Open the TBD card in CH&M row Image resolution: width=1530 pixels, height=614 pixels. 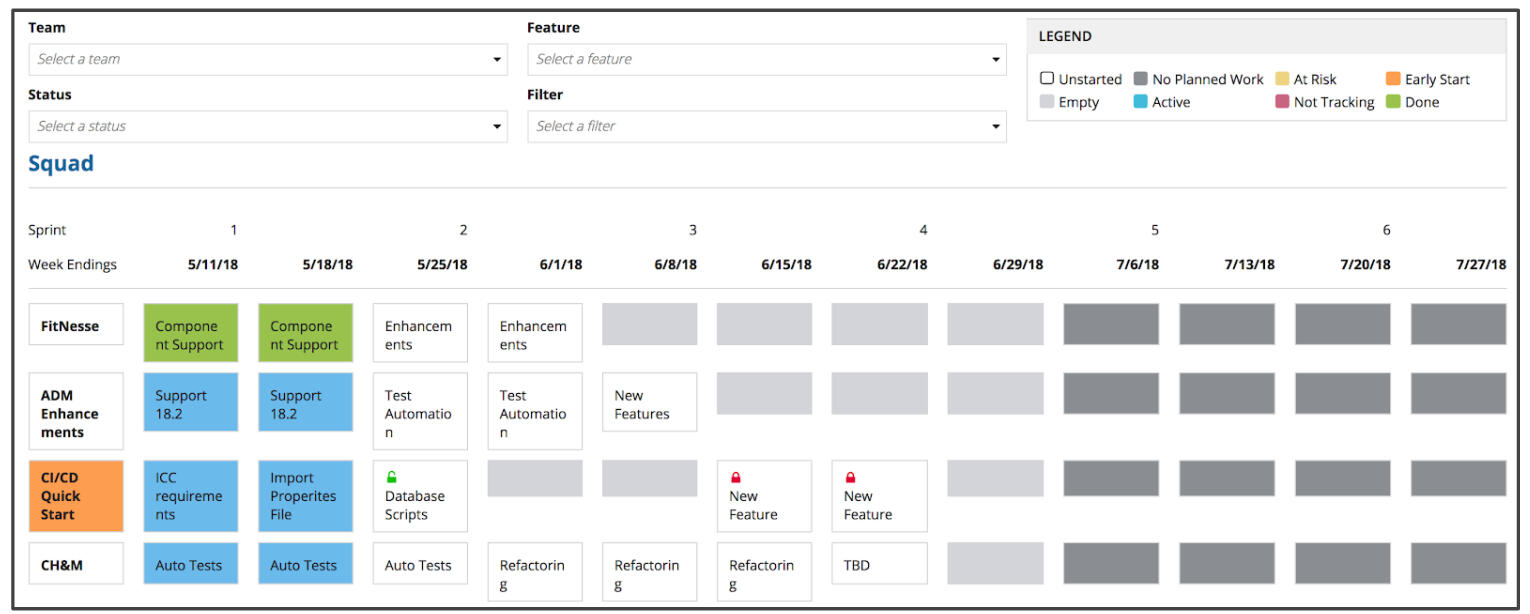879,565
